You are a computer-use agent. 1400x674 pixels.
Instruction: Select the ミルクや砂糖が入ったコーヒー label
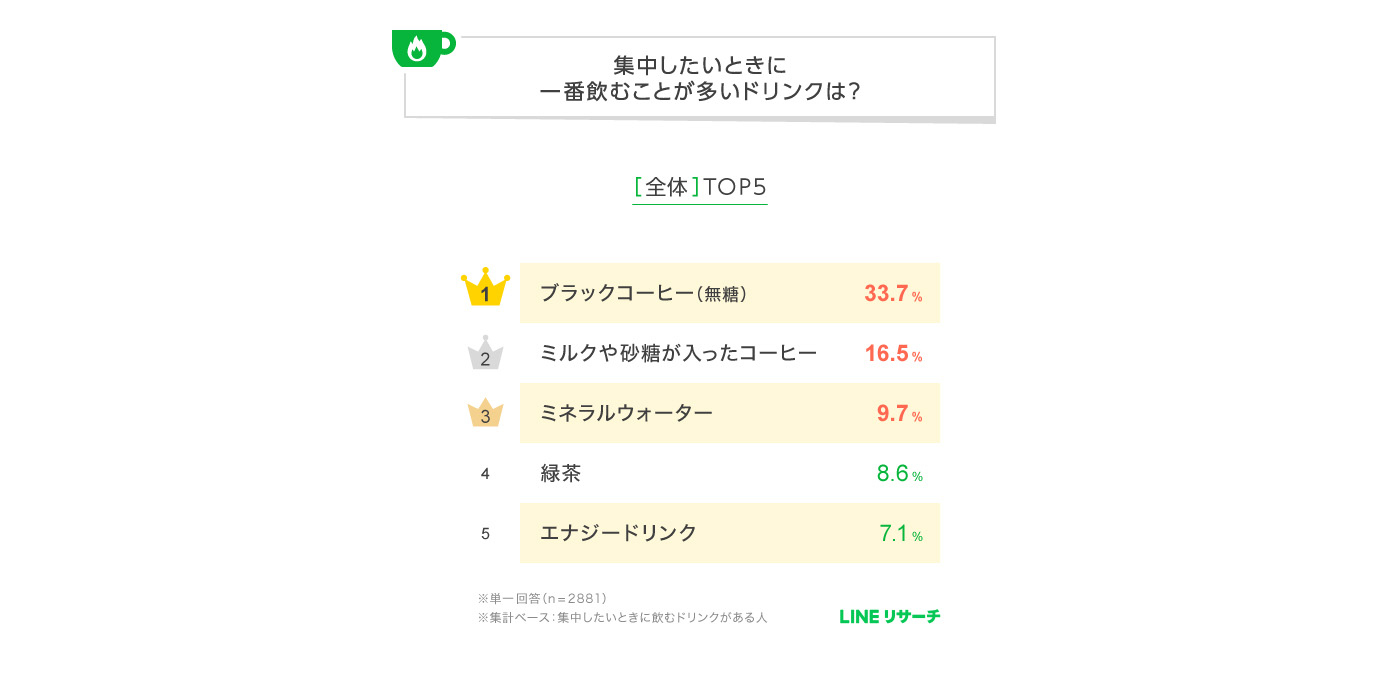678,353
